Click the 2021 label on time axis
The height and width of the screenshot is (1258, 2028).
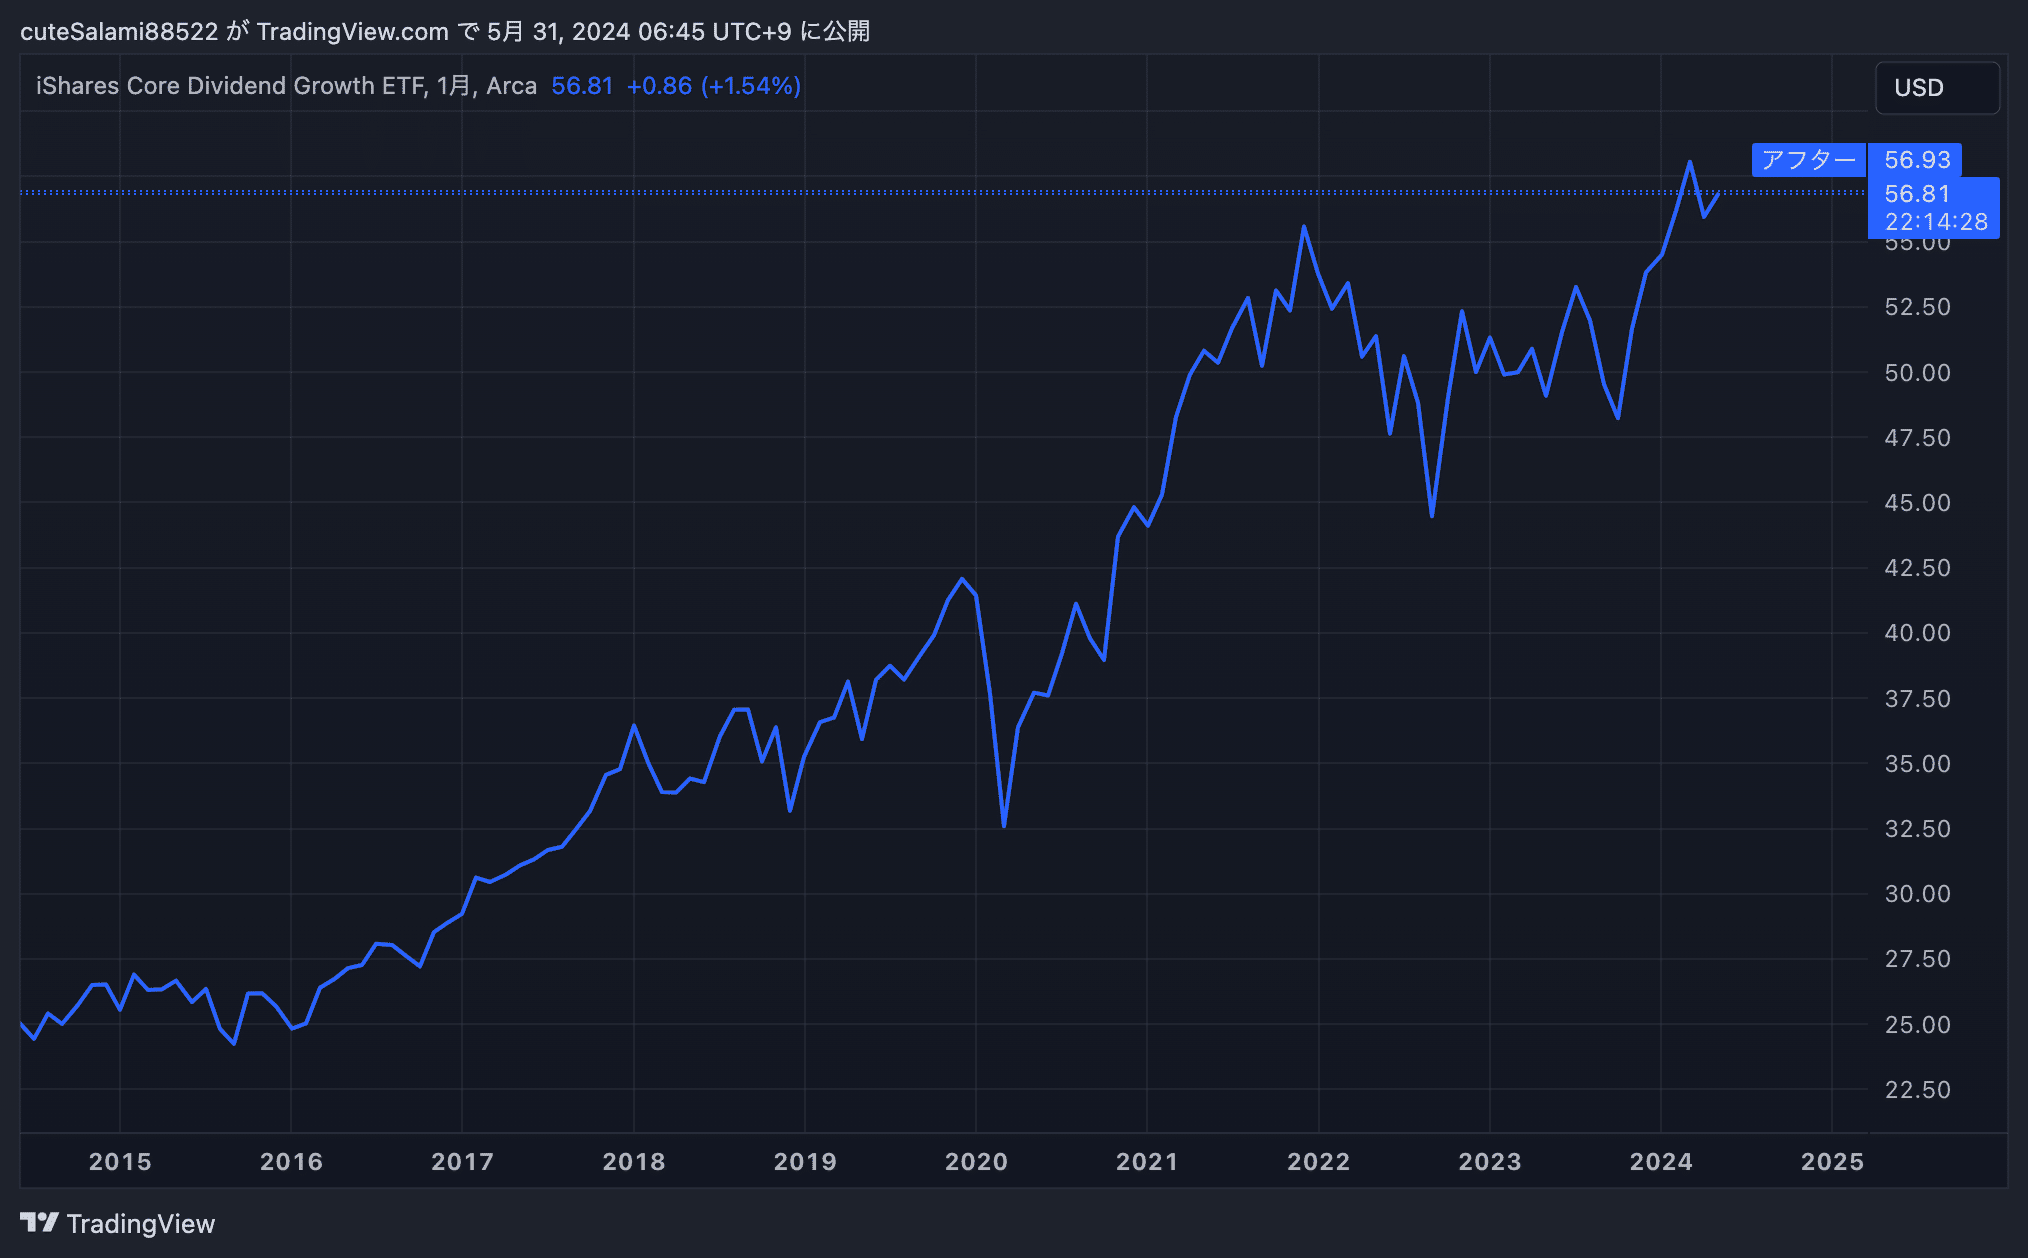1147,1161
